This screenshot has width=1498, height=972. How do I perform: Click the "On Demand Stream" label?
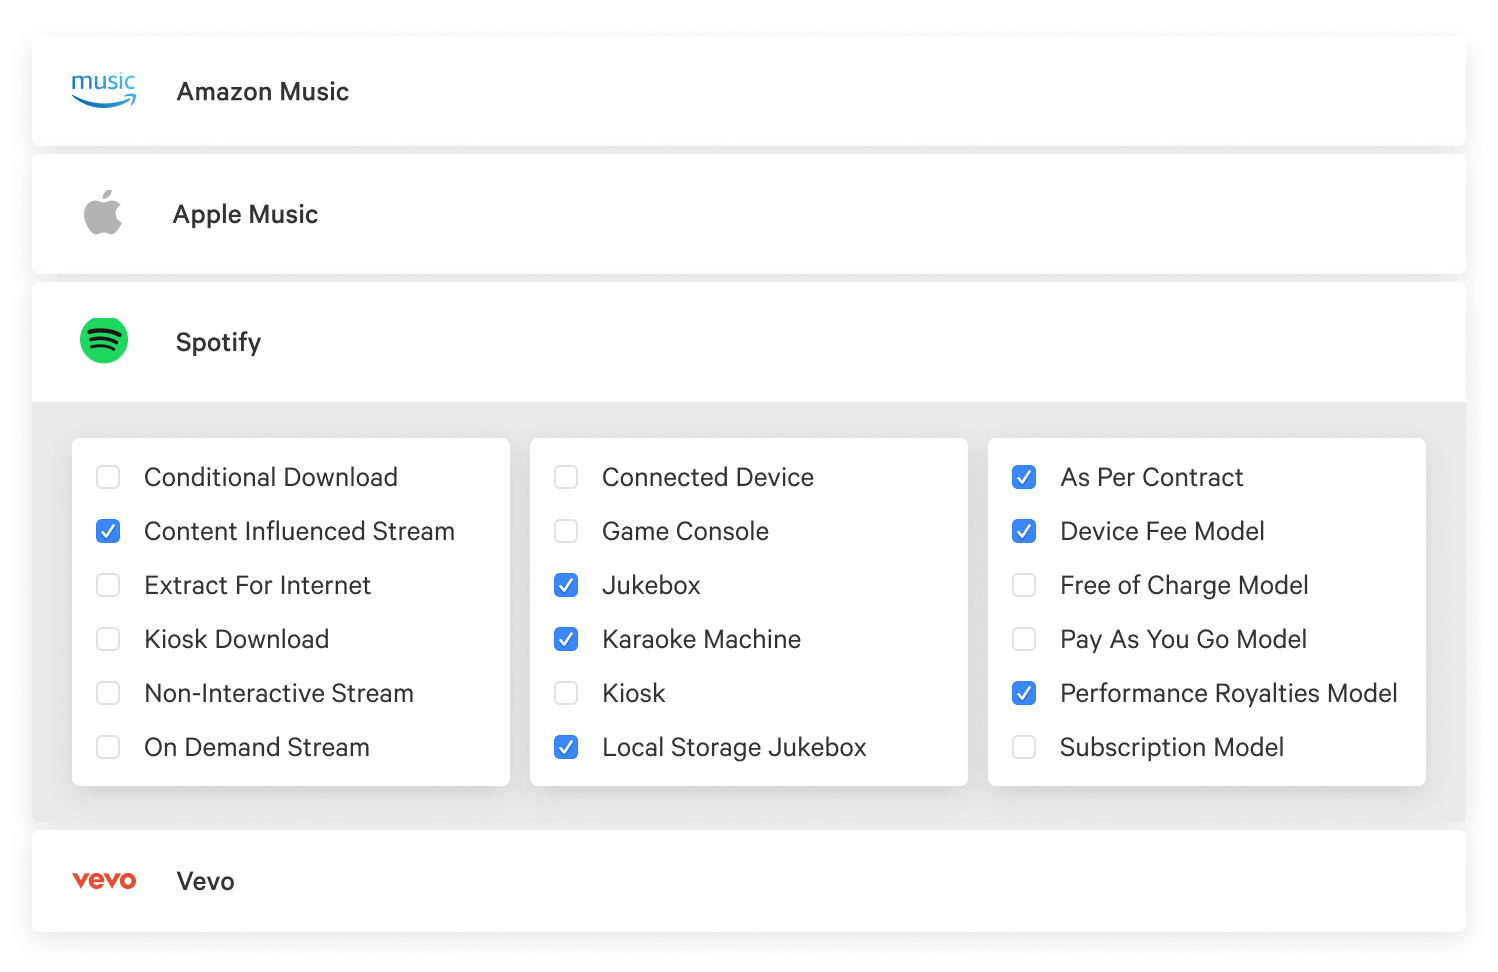click(257, 747)
